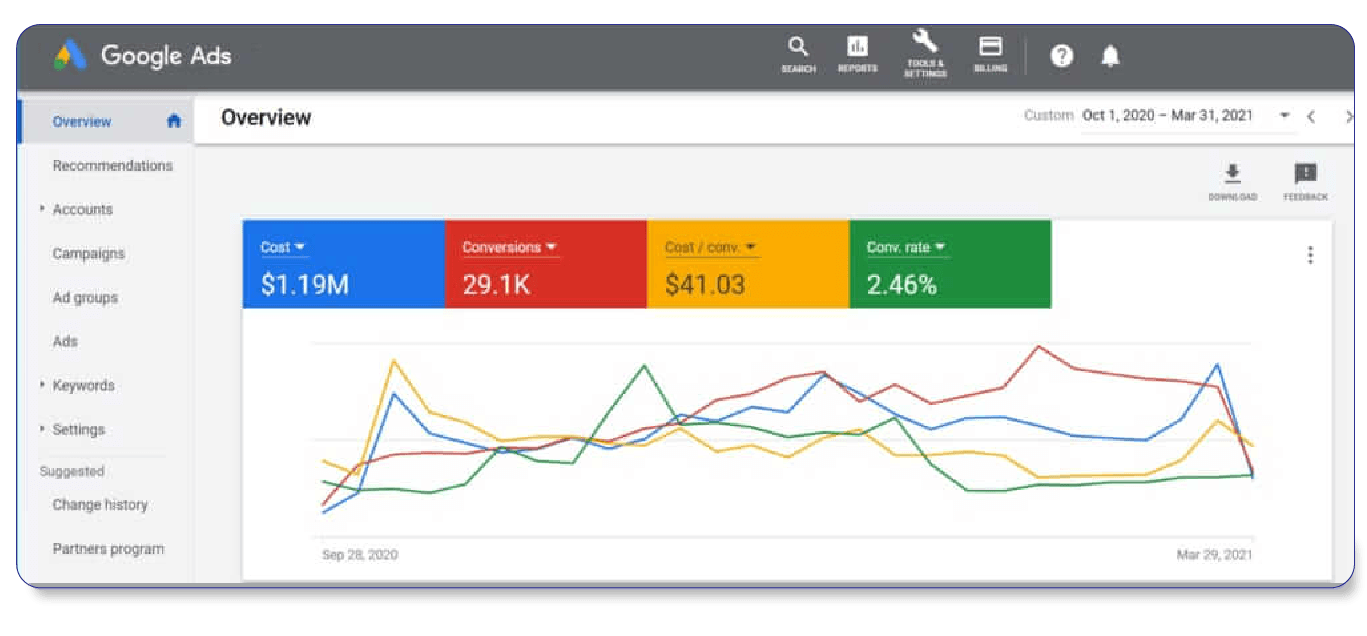
Task: Open the Cost / conv. metric dropdown
Action: [x=711, y=247]
